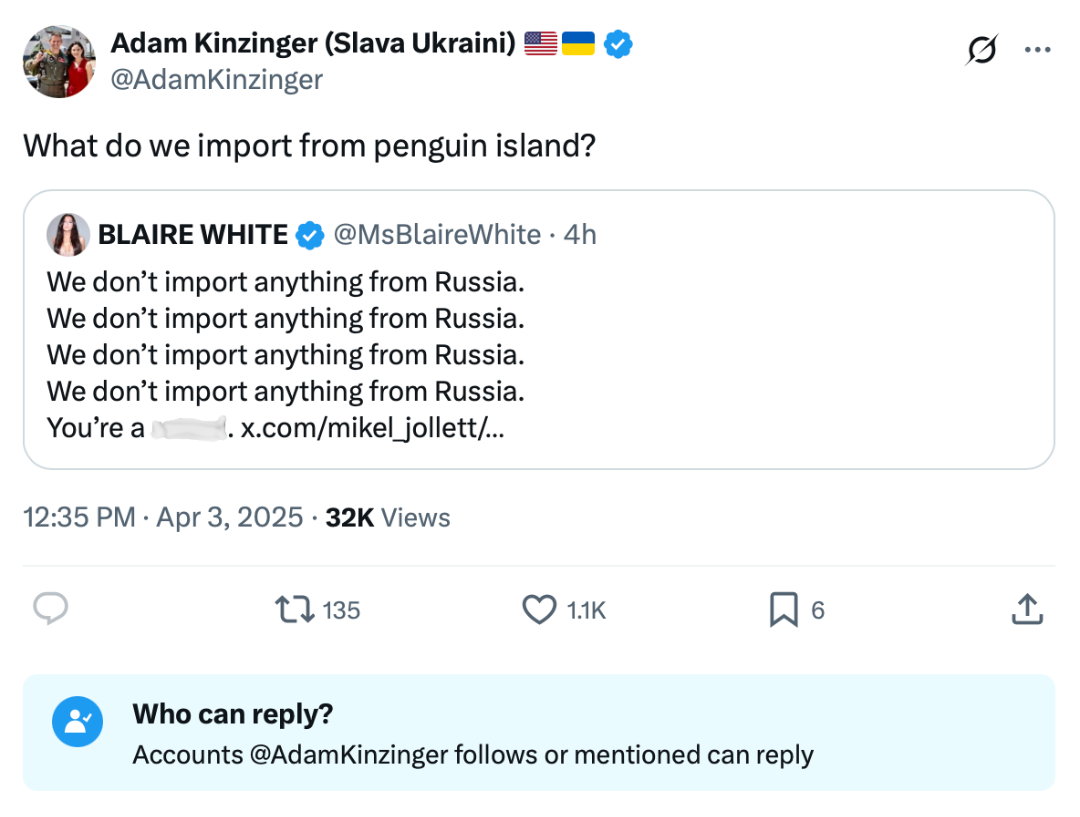Bookmark this tweet
The width and height of the screenshot is (1080, 817).
click(x=783, y=609)
